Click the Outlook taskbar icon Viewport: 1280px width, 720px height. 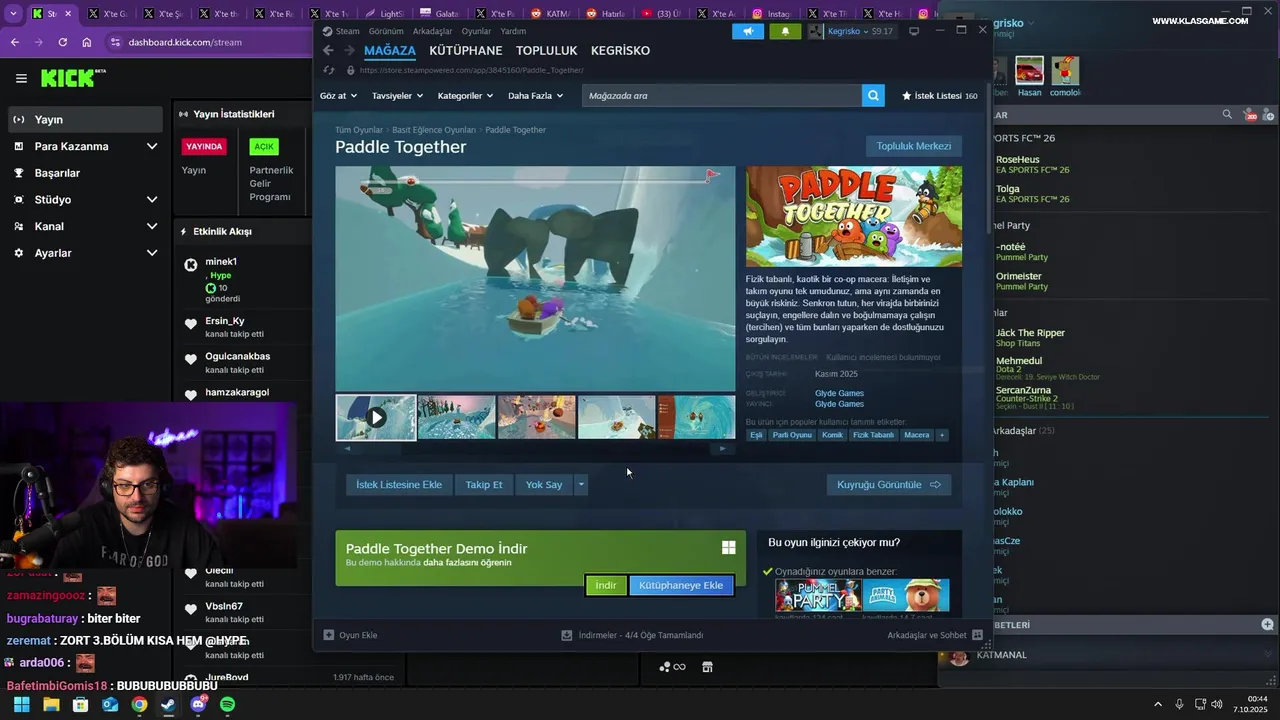click(x=110, y=705)
